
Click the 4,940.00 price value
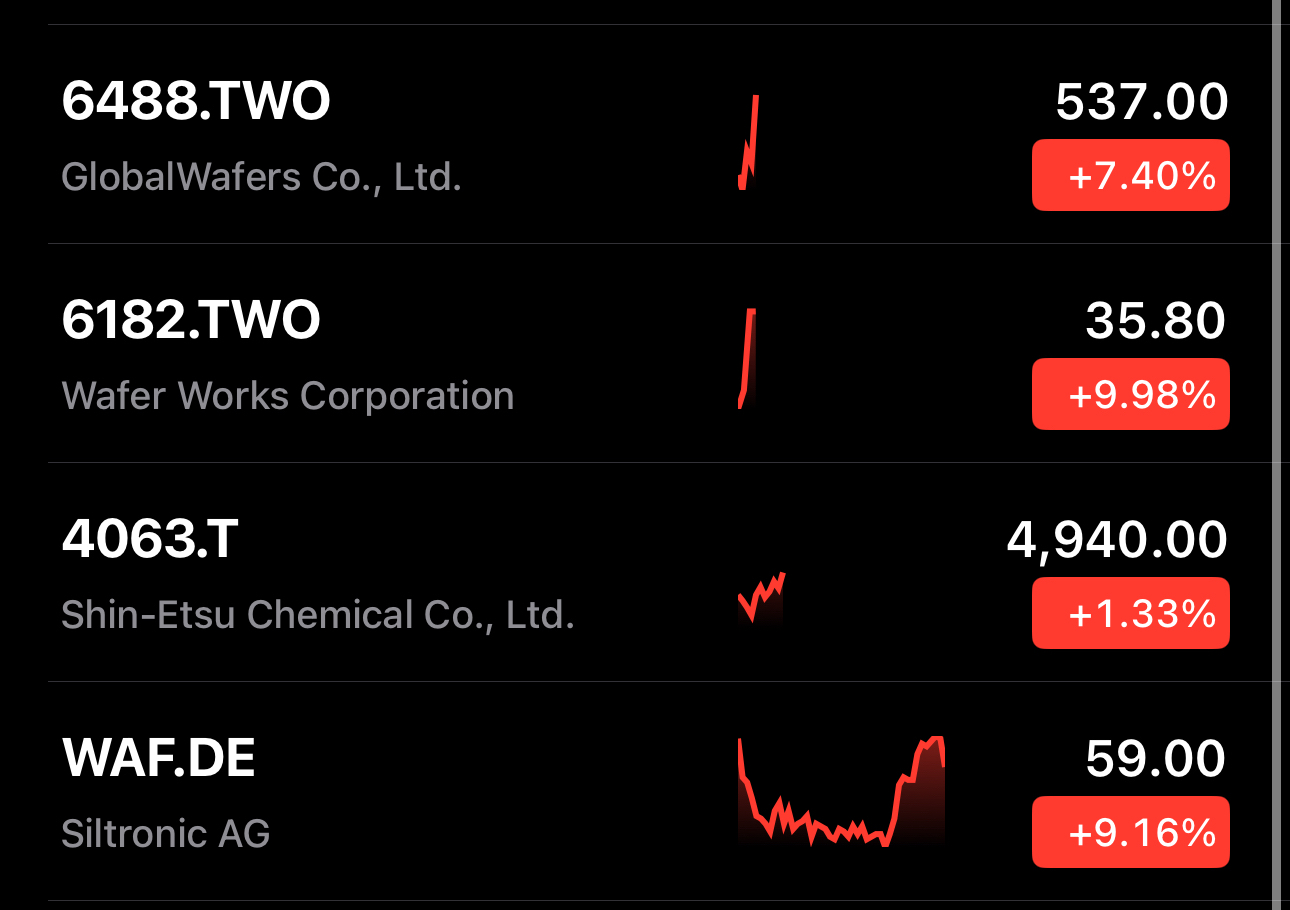coord(1116,540)
